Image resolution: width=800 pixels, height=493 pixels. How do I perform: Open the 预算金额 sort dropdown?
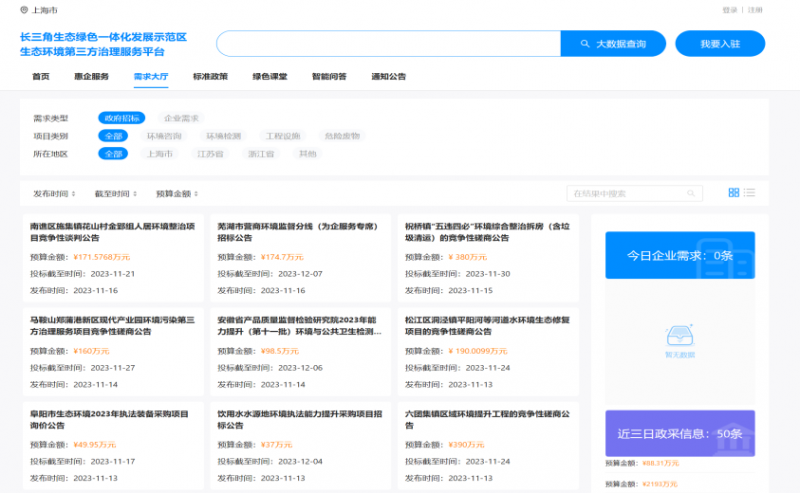point(177,193)
